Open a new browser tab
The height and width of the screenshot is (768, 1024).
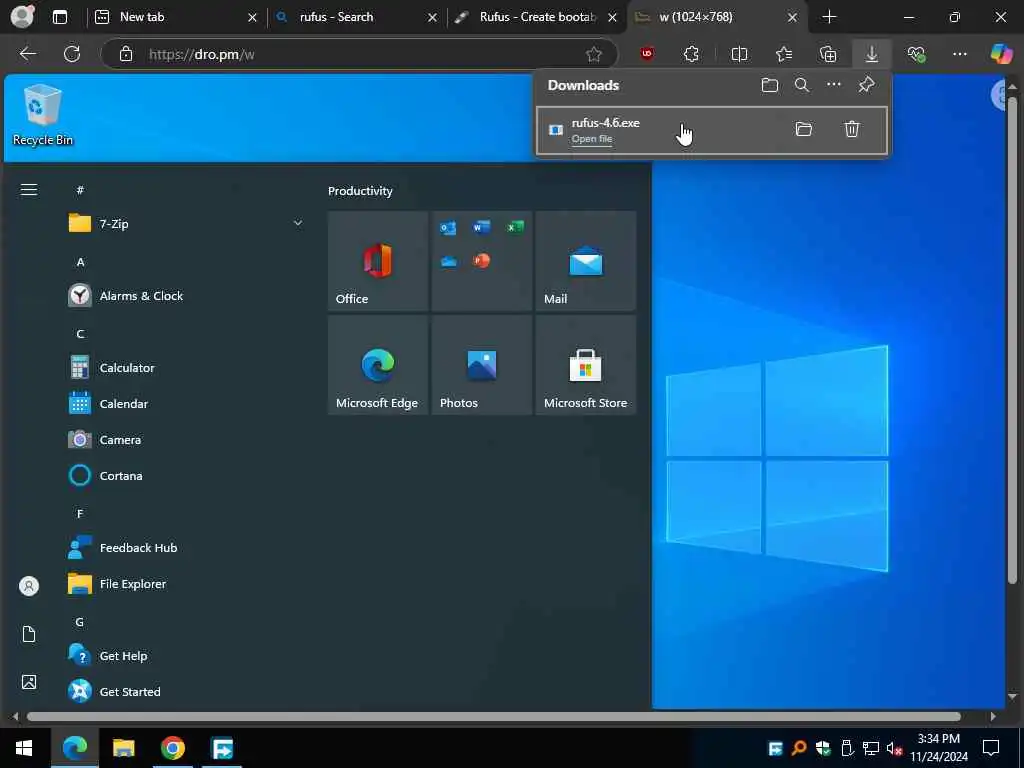(x=829, y=17)
